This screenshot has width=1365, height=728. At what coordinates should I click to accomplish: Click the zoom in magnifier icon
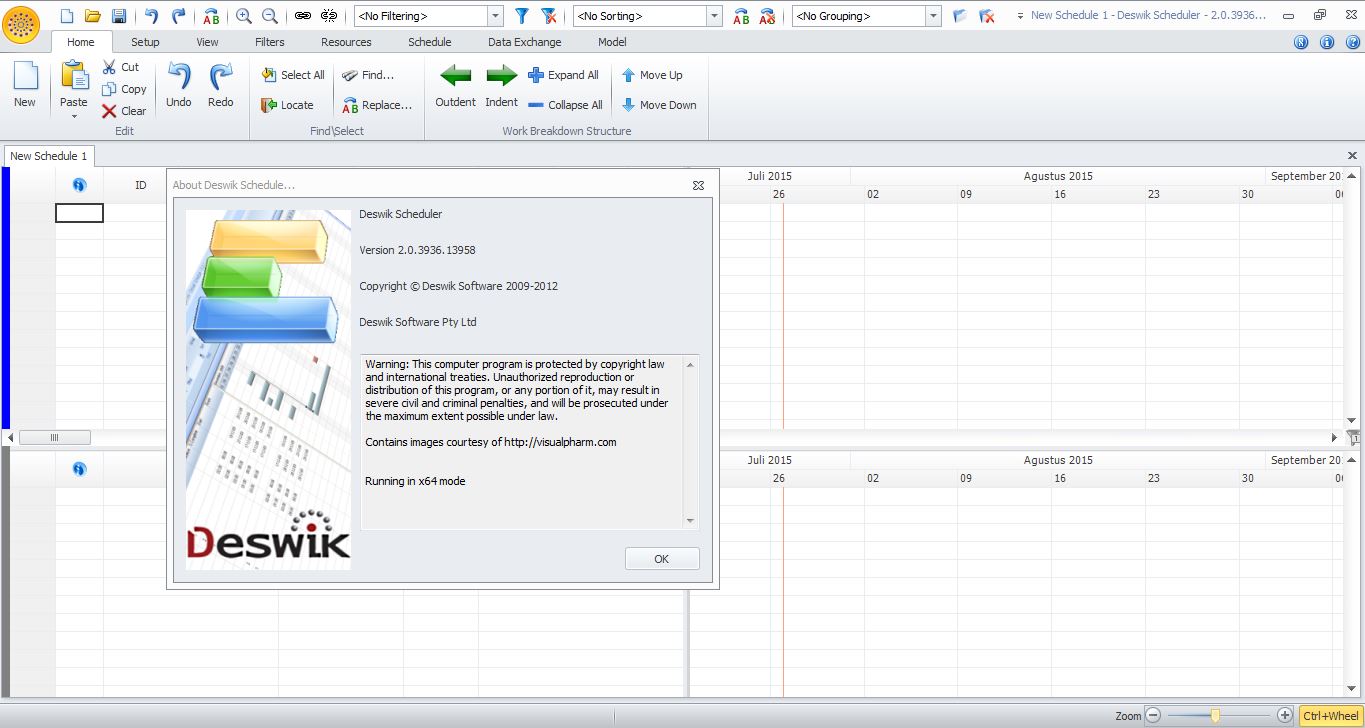243,15
